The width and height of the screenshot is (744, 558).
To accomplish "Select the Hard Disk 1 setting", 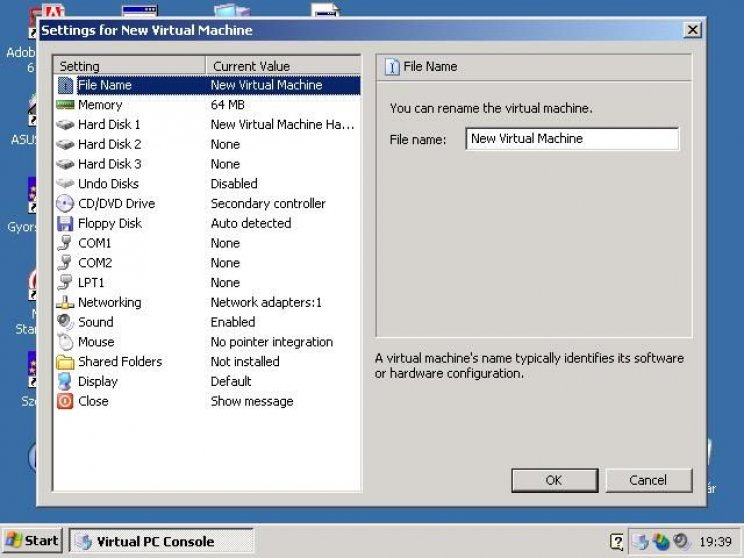I will pos(207,125).
